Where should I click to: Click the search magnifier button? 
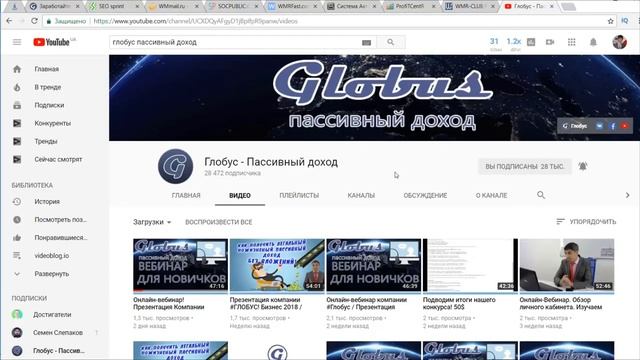(x=391, y=42)
